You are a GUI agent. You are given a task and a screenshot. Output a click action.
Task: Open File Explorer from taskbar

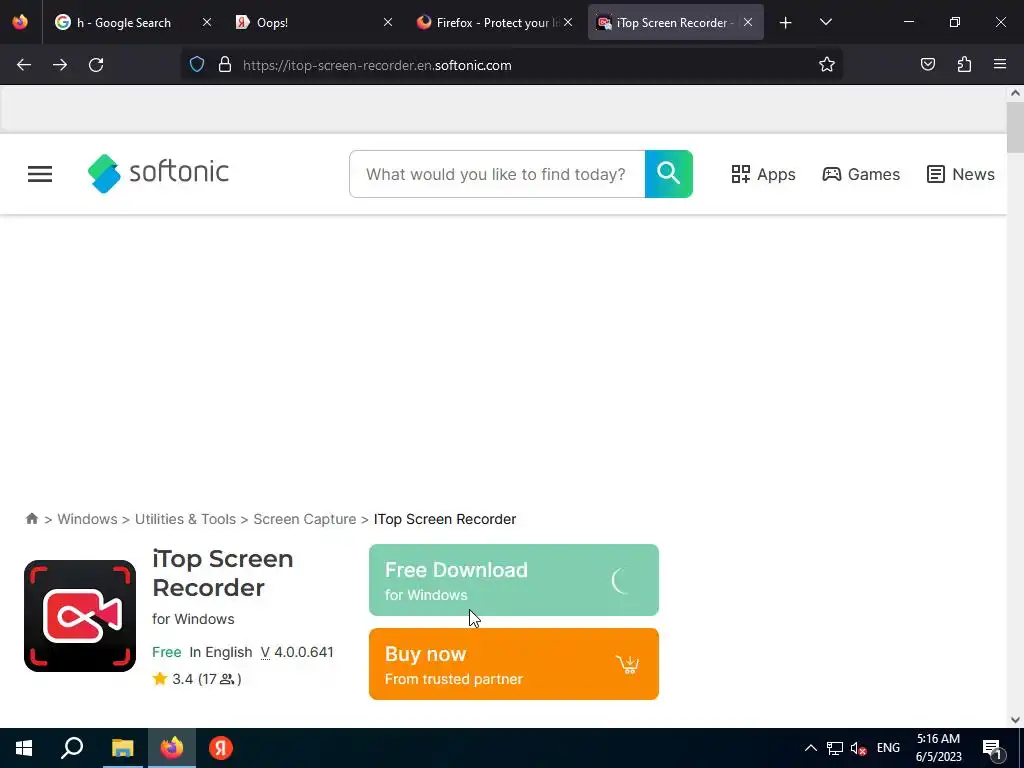click(122, 748)
